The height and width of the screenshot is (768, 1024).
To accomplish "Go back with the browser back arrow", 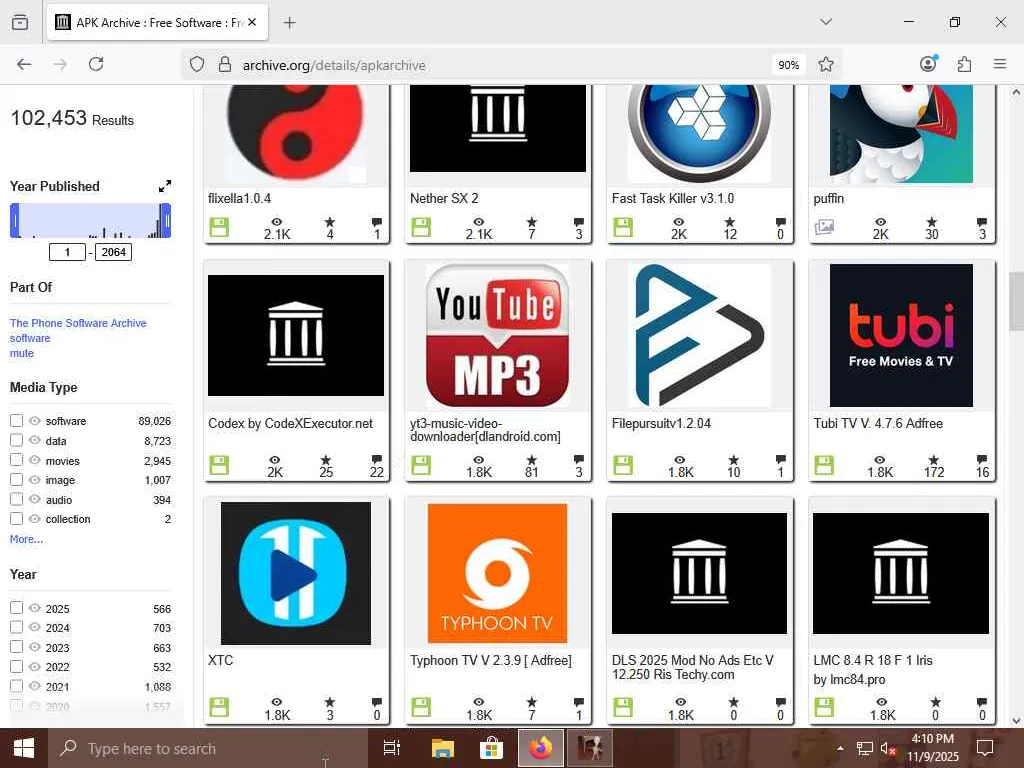I will coord(24,64).
